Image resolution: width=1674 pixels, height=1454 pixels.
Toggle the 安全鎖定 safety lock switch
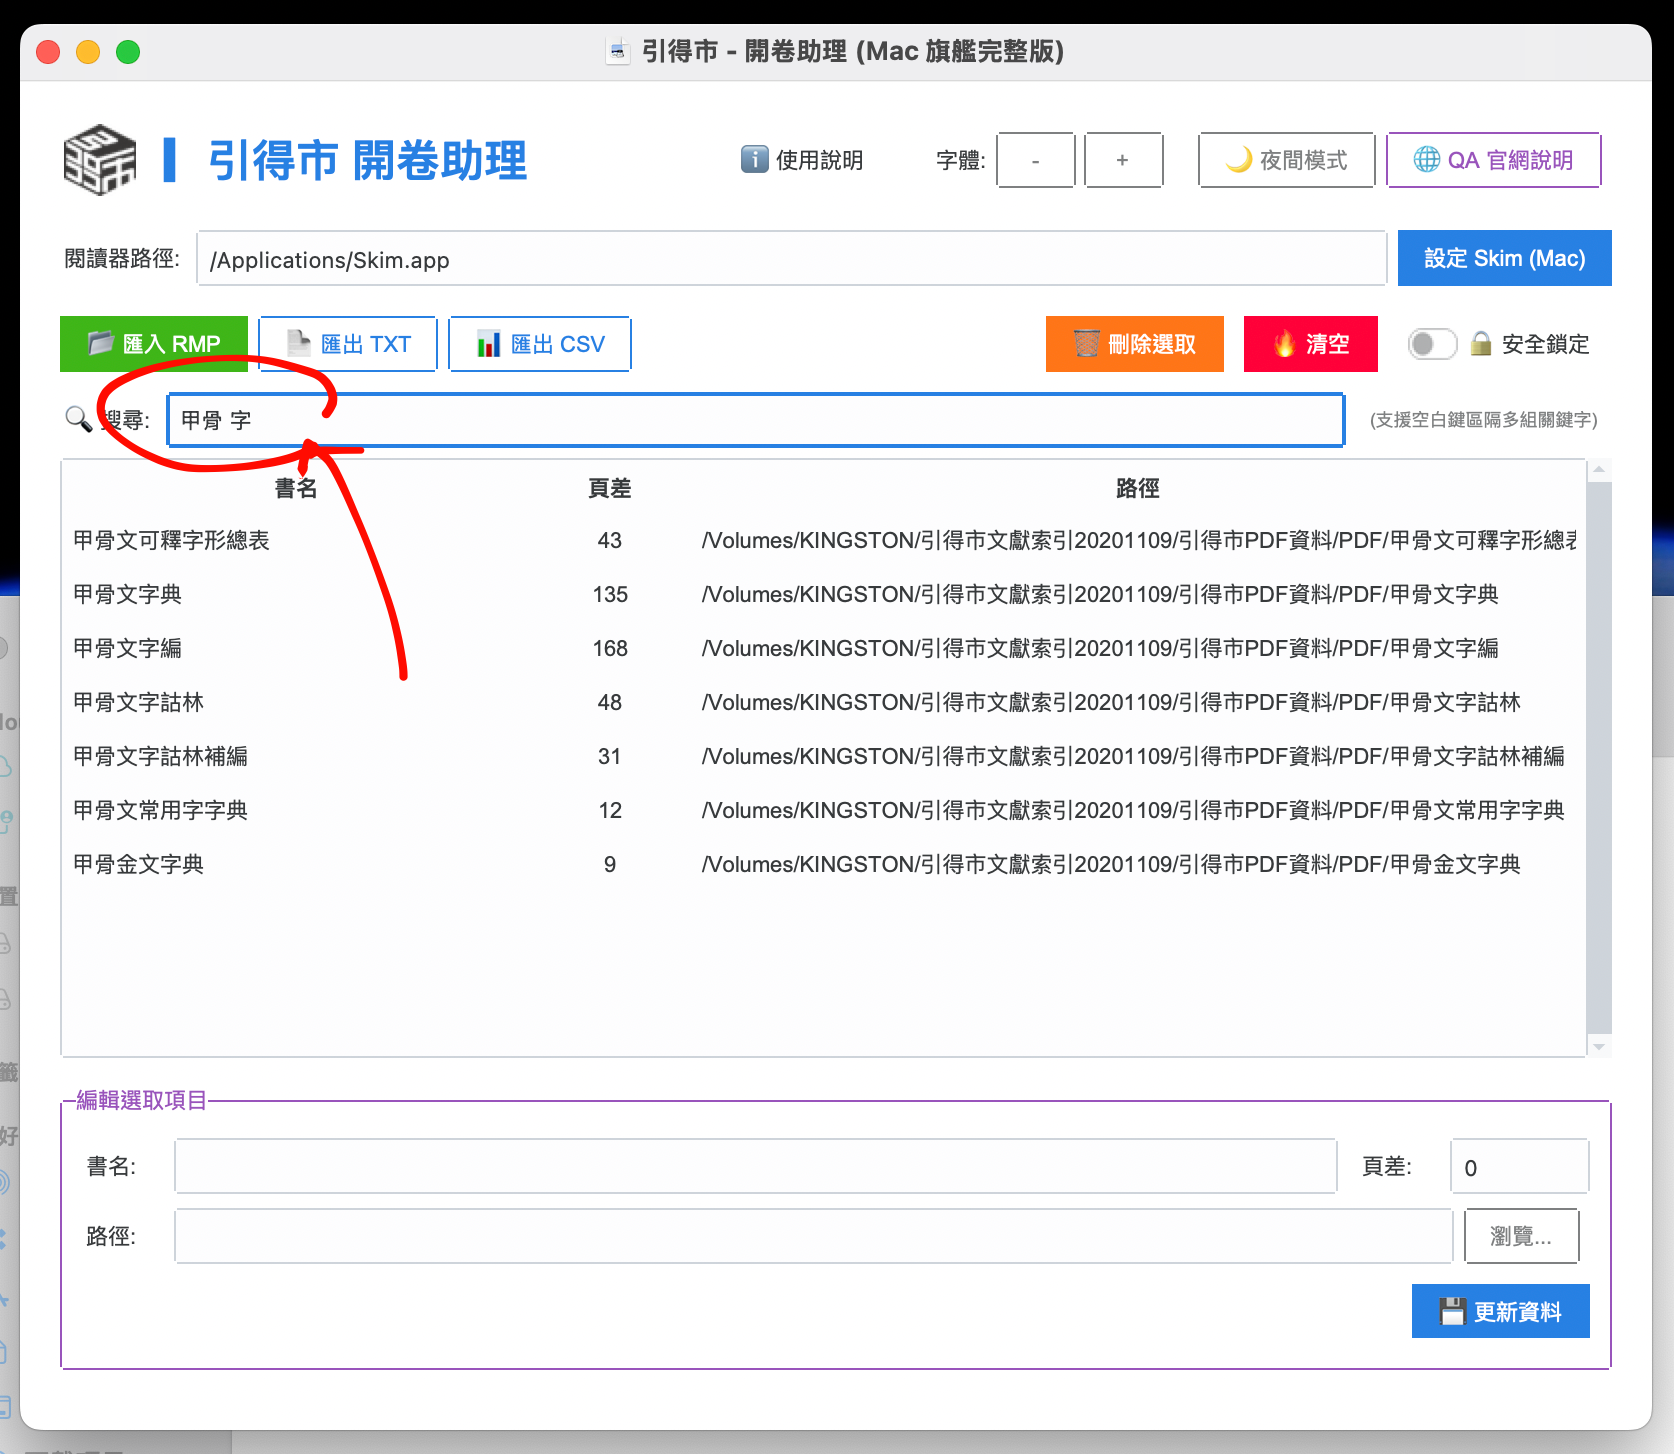click(x=1432, y=344)
